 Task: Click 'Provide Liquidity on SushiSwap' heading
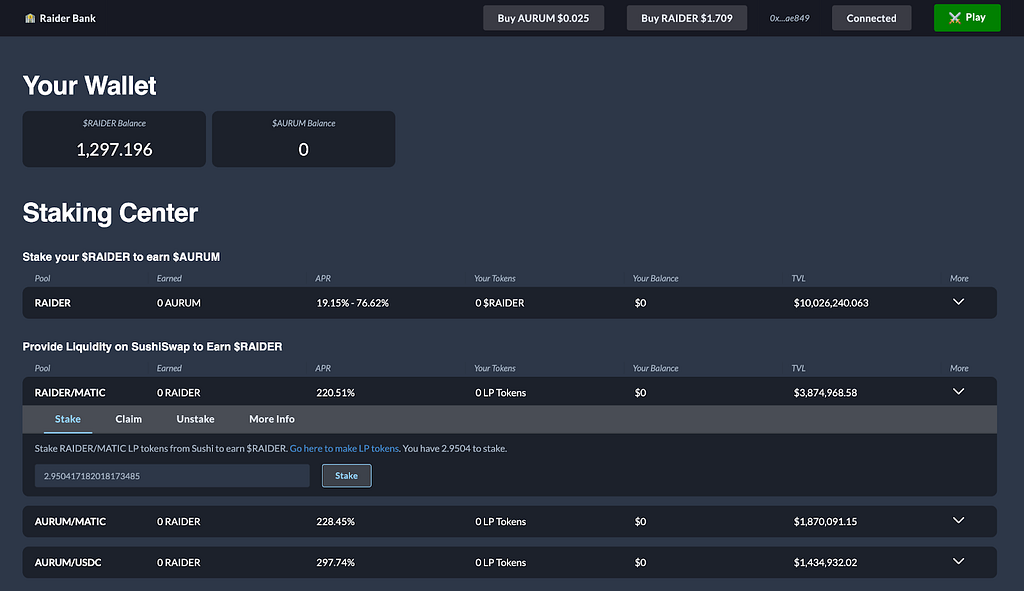pyautogui.click(x=152, y=347)
